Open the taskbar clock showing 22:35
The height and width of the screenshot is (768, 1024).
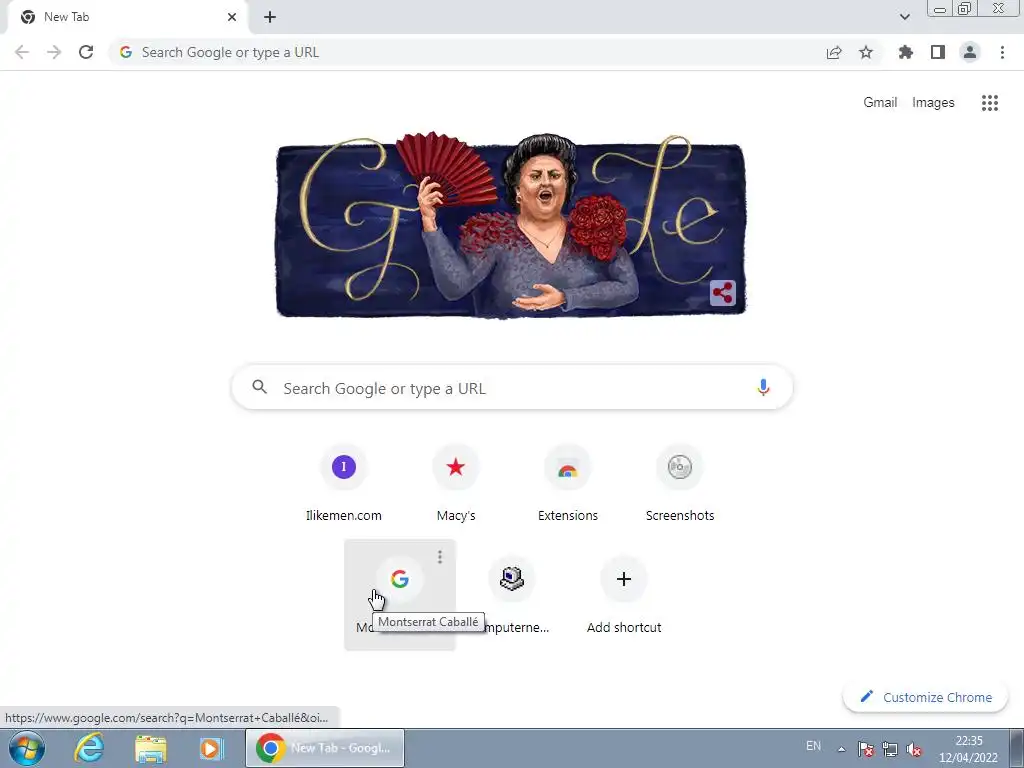click(x=968, y=749)
